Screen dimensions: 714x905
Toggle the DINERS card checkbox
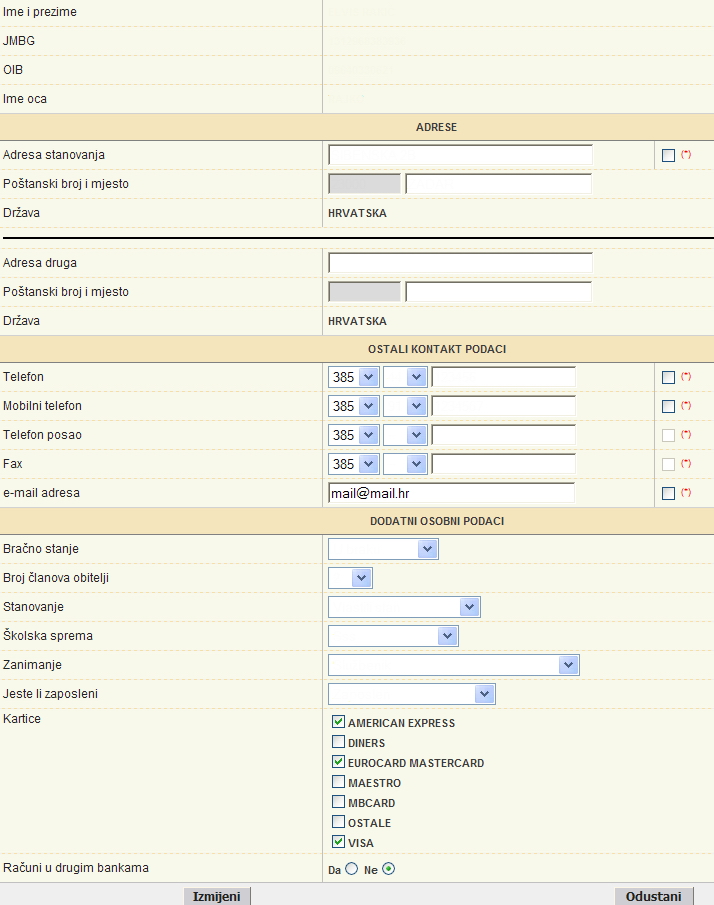point(338,742)
